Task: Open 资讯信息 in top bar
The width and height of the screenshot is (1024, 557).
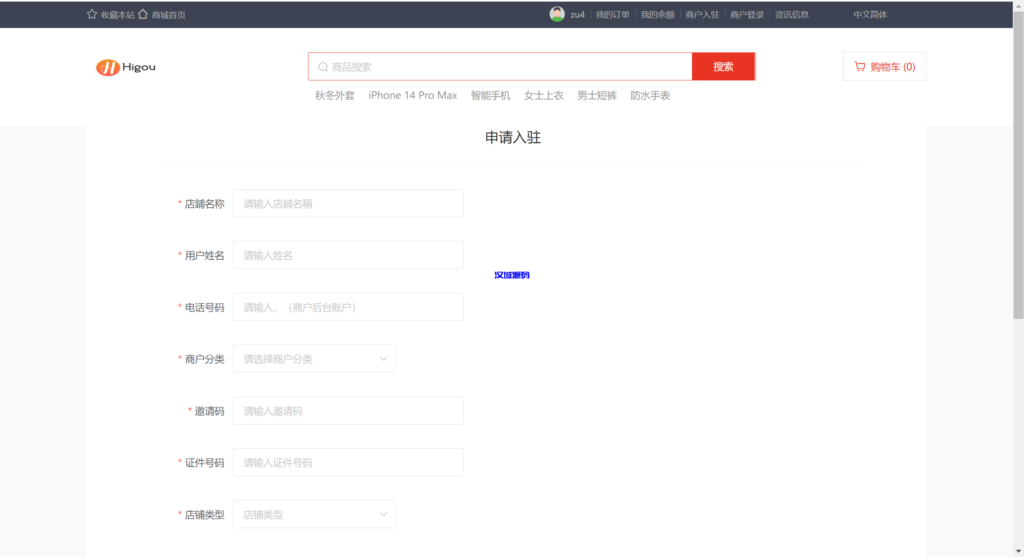Action: coord(792,14)
